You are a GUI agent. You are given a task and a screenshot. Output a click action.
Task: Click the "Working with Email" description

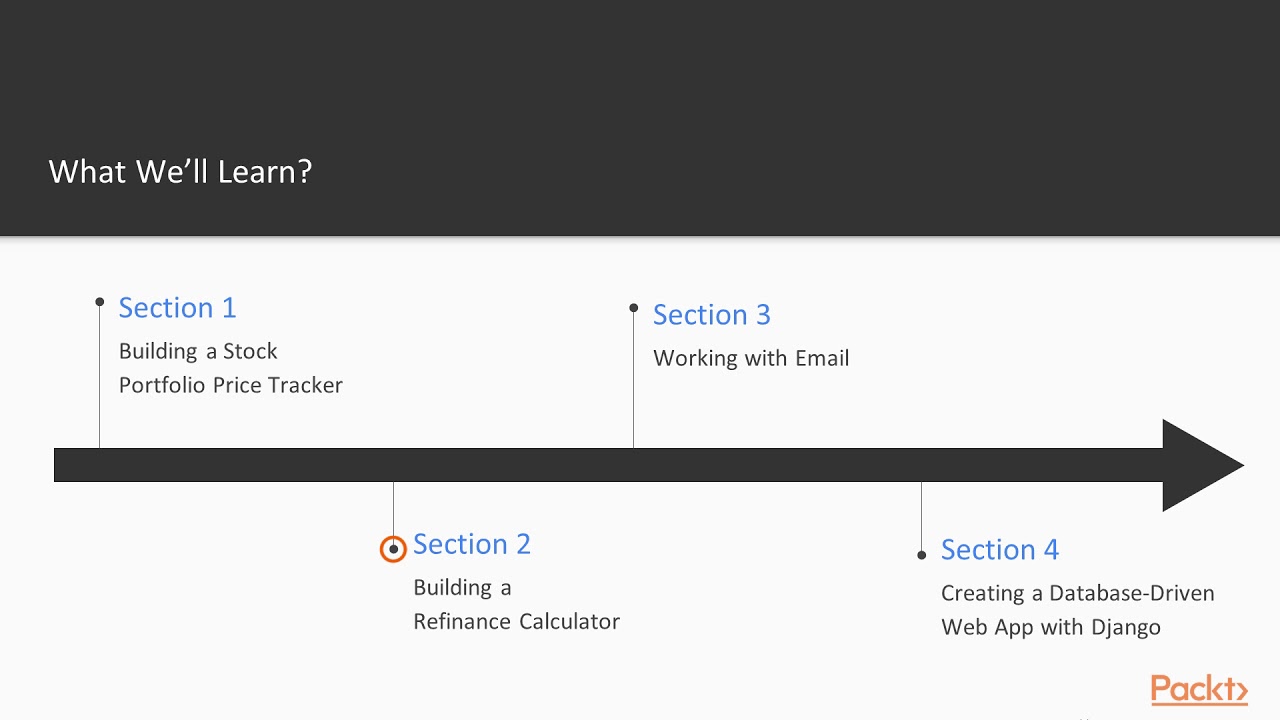pos(750,358)
